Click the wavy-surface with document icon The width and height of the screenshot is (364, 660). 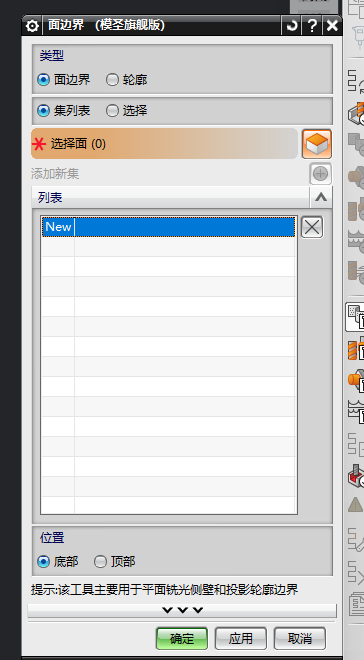tap(356, 412)
